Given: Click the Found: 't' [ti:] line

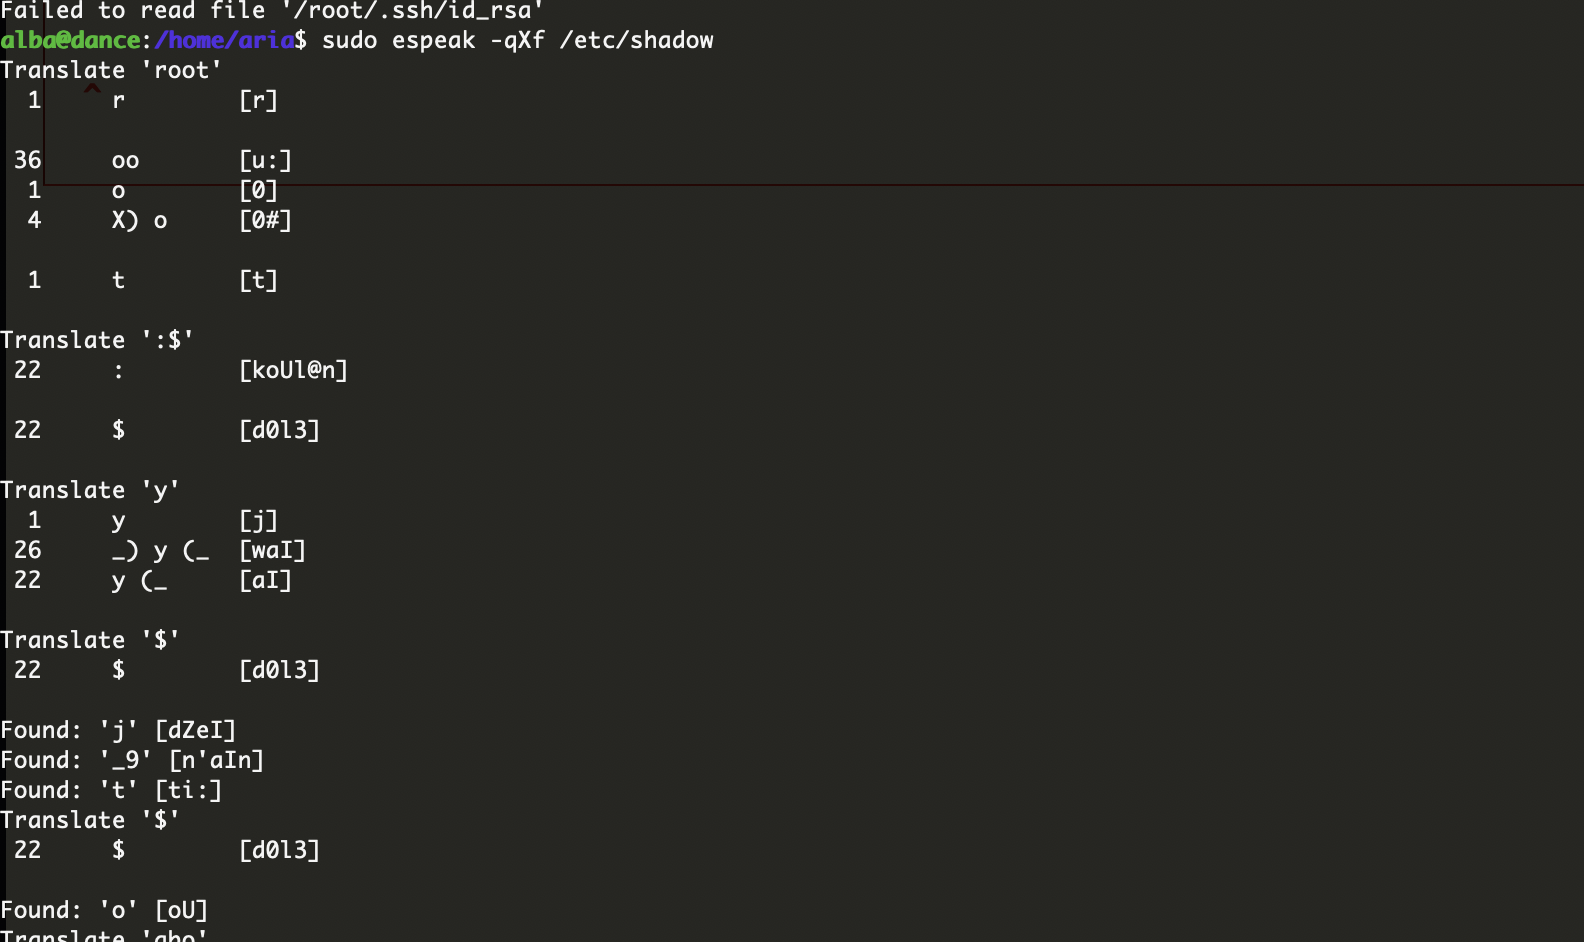Looking at the screenshot, I should pyautogui.click(x=111, y=790).
